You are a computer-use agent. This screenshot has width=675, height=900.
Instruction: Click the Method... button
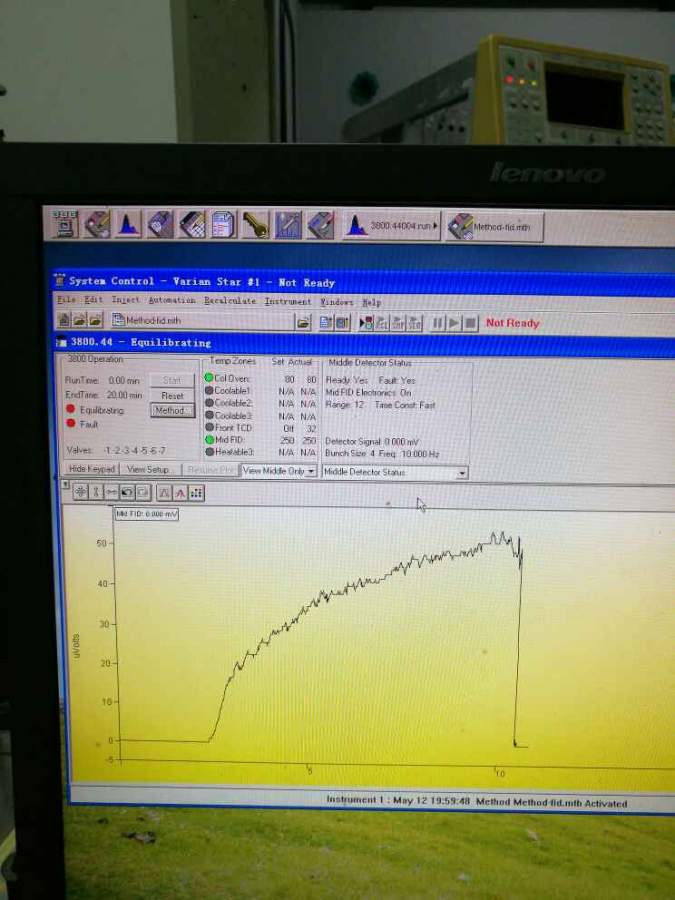(172, 410)
